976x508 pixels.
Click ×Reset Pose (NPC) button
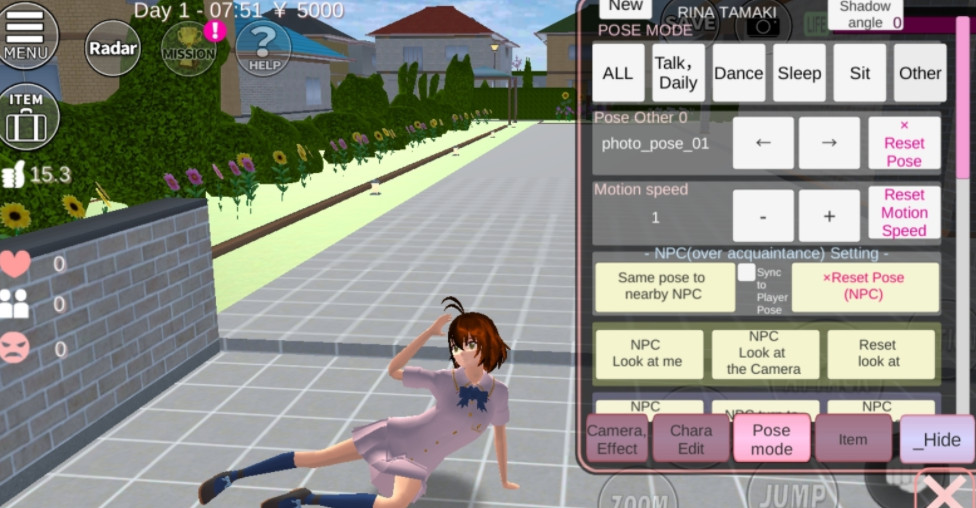click(x=865, y=287)
